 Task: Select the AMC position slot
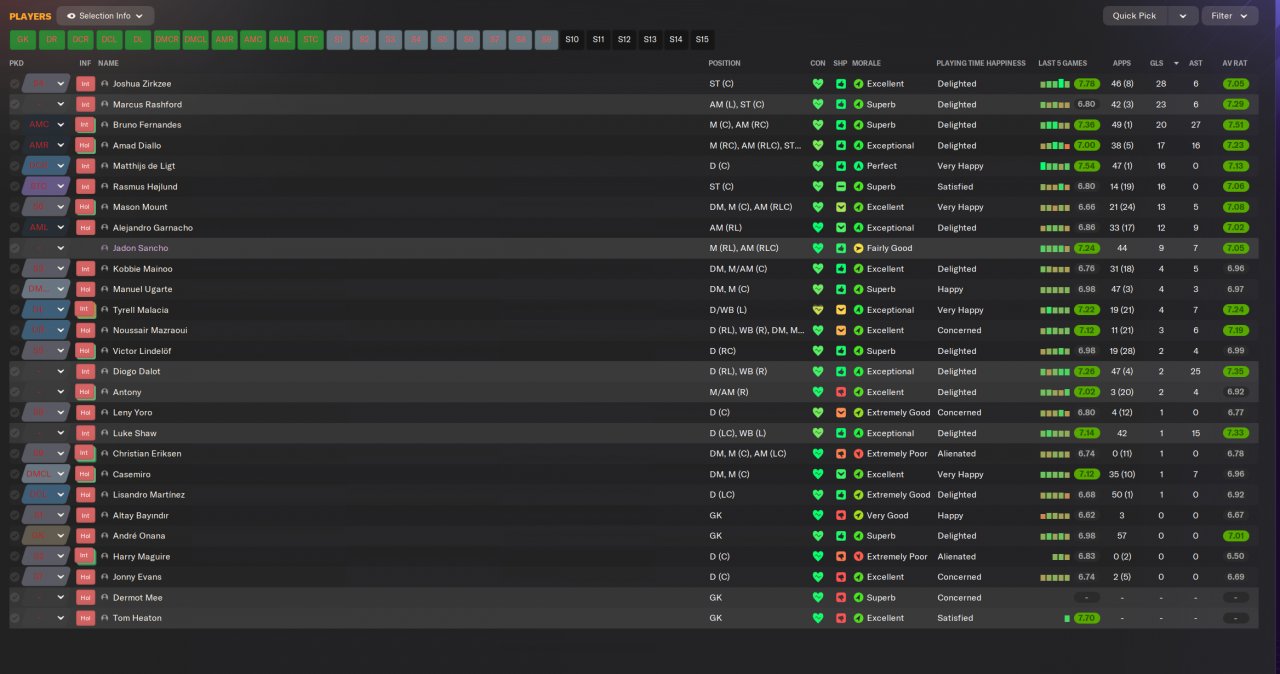pyautogui.click(x=254, y=40)
